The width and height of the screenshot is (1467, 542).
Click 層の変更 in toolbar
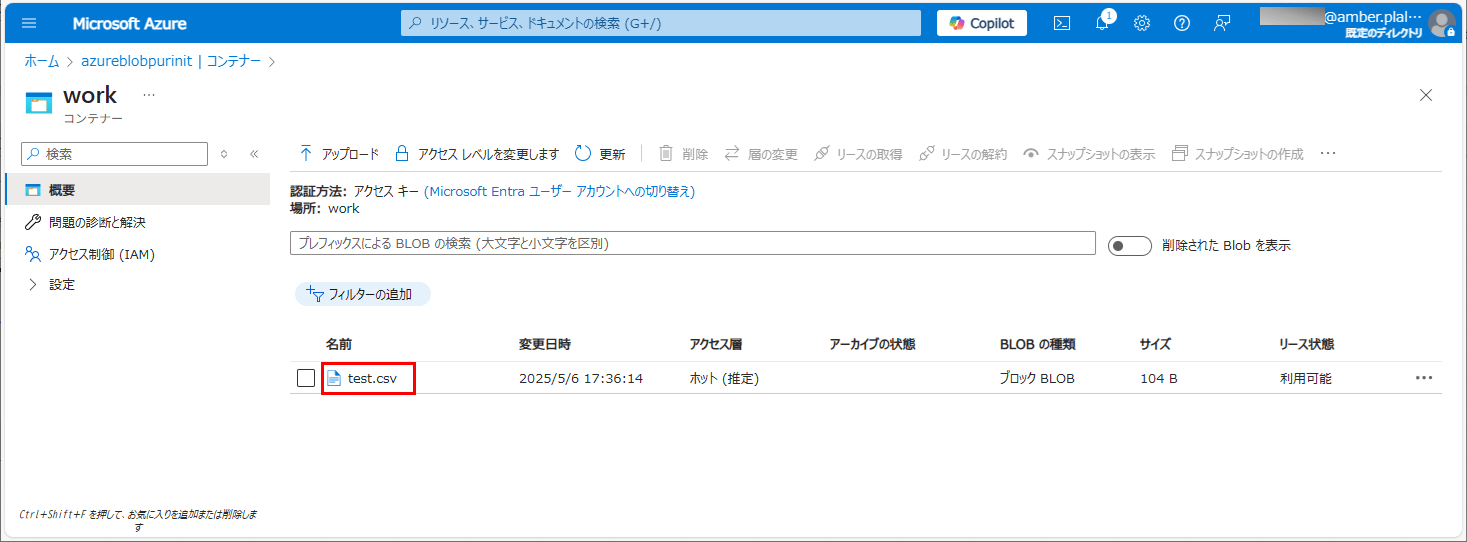[760, 154]
